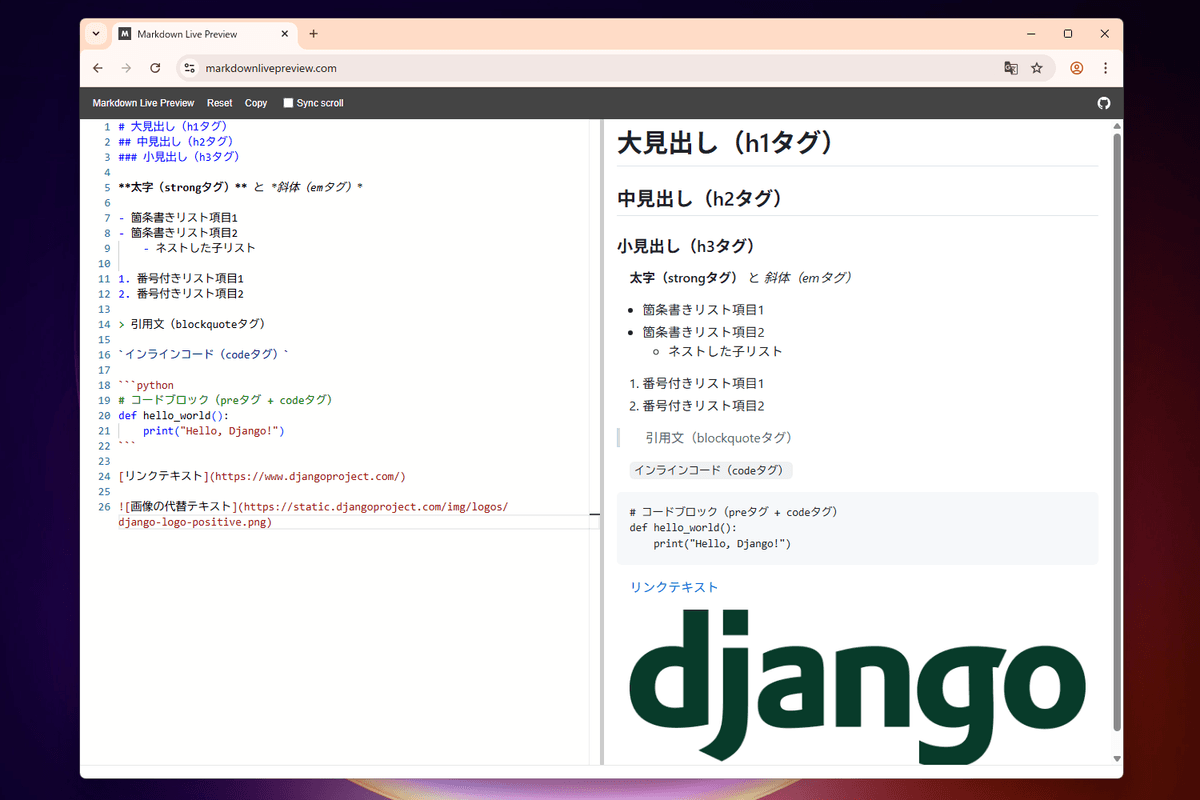Click the Reset button

(x=219, y=103)
